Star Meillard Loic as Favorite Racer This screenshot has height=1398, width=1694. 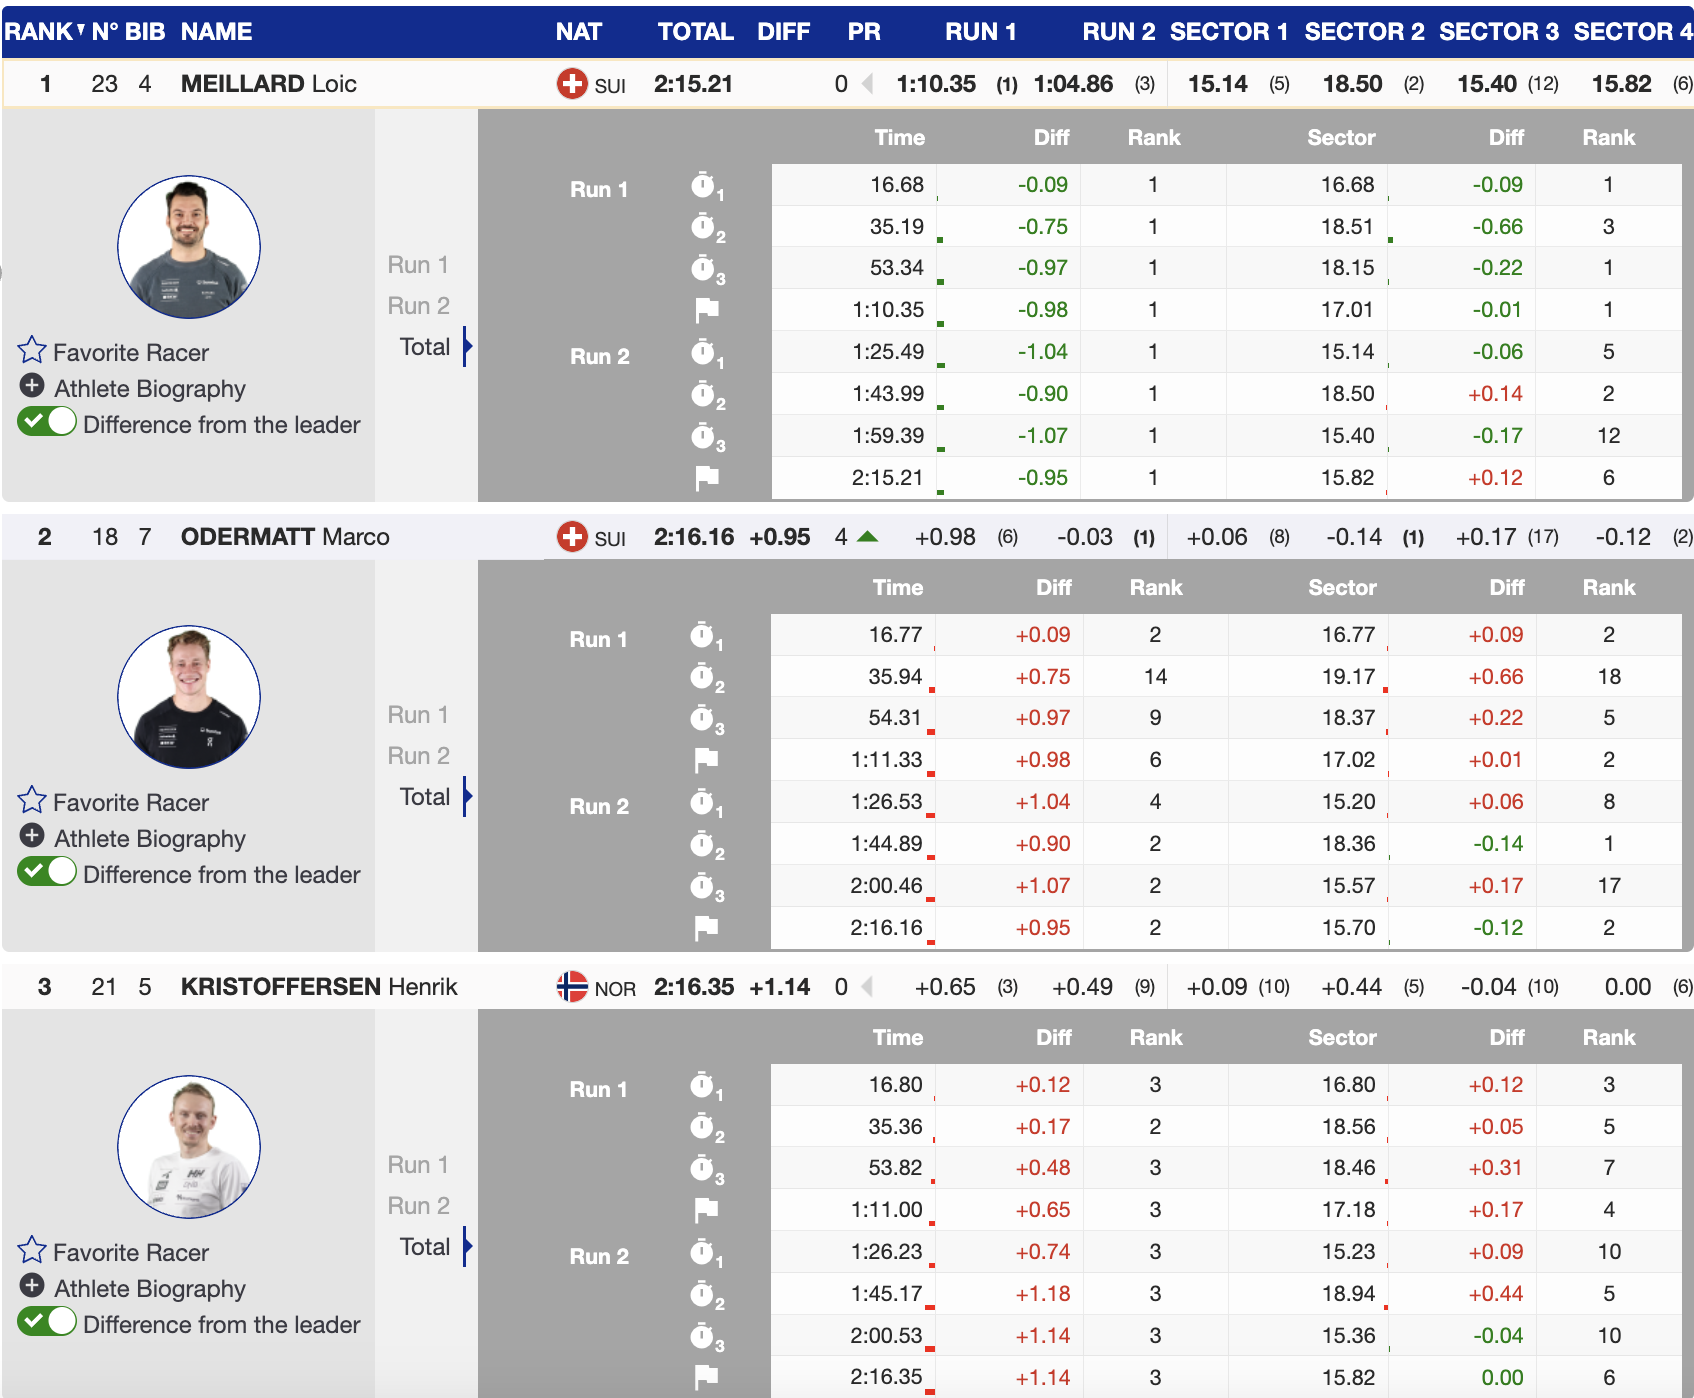coord(32,351)
